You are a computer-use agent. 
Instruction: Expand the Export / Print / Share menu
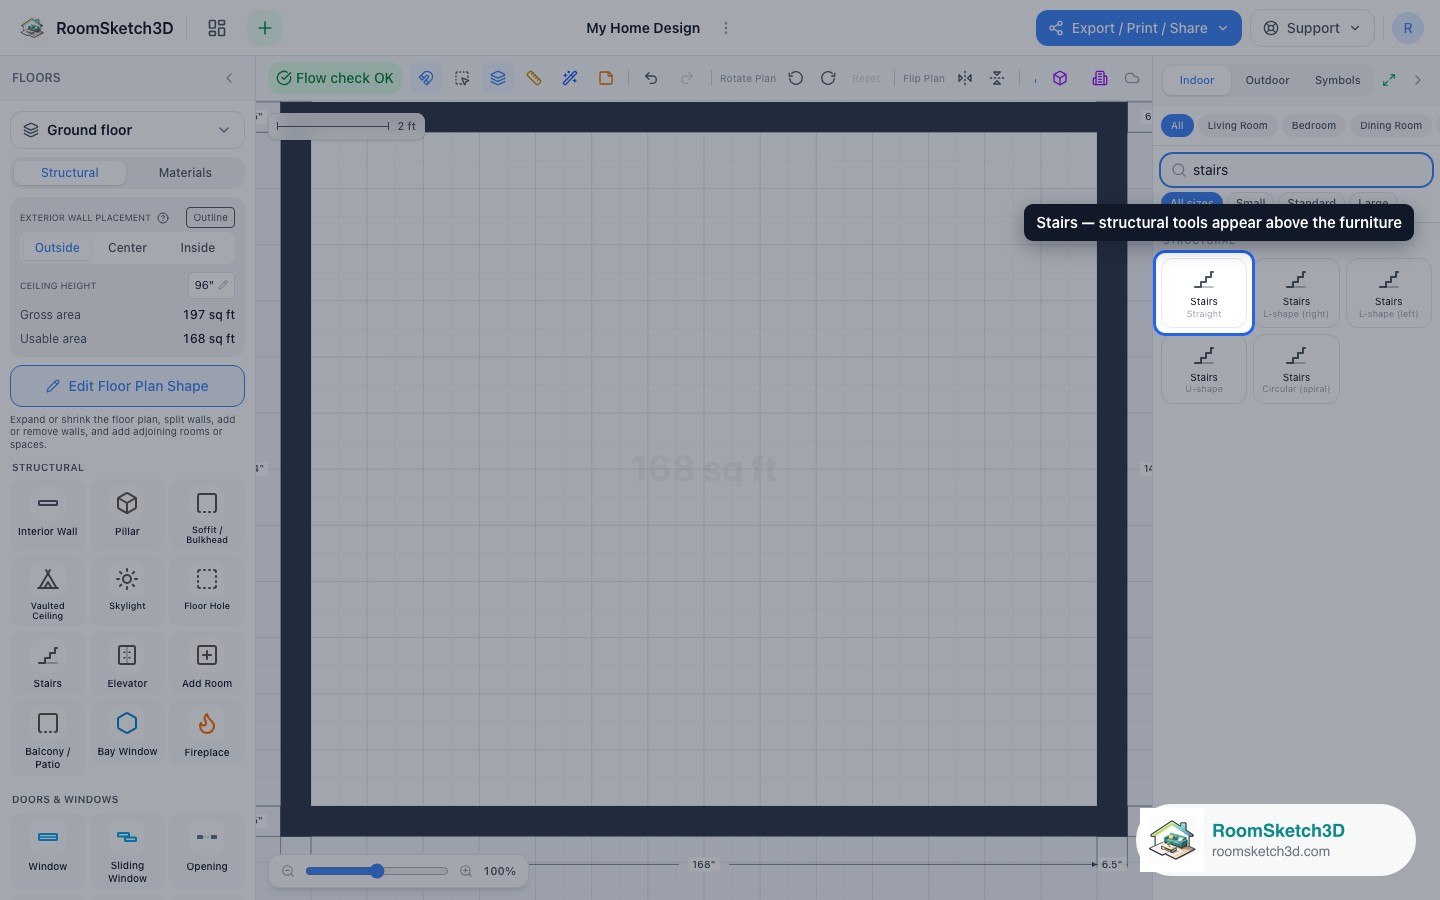pos(1139,28)
